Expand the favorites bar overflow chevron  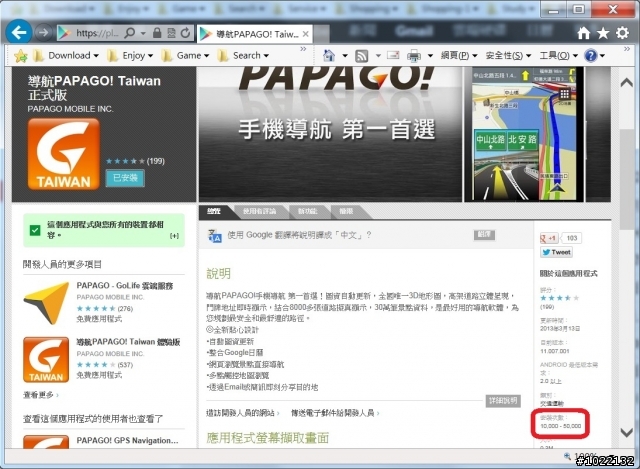pos(303,49)
